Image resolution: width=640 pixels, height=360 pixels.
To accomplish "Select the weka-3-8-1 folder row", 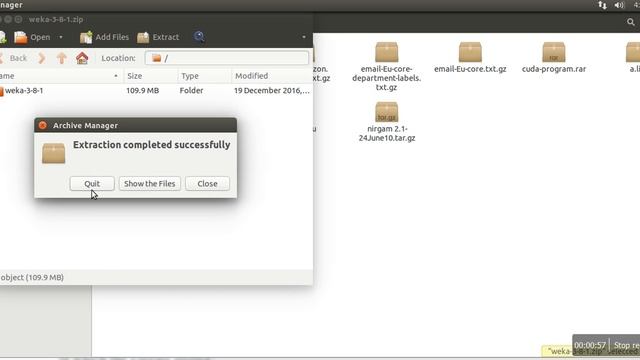I will tap(156, 91).
